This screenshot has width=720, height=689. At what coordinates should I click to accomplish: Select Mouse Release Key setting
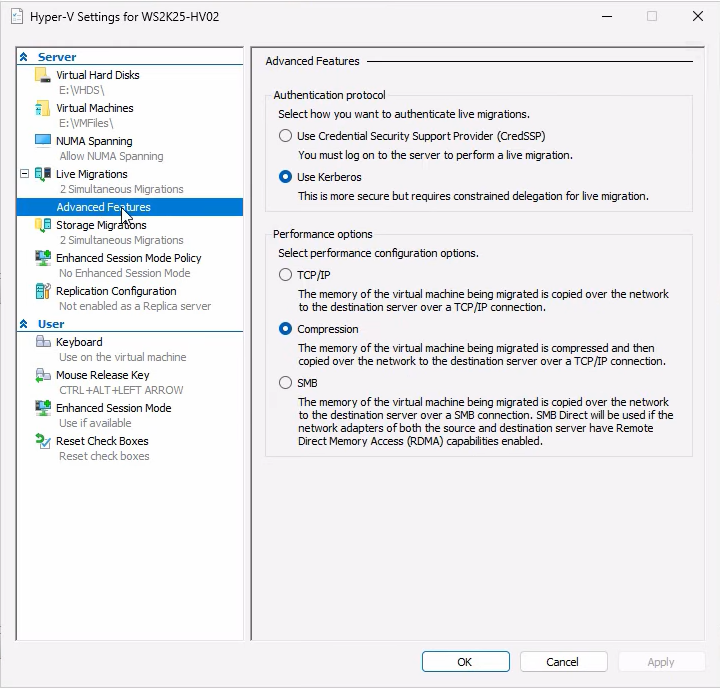[x=102, y=375]
